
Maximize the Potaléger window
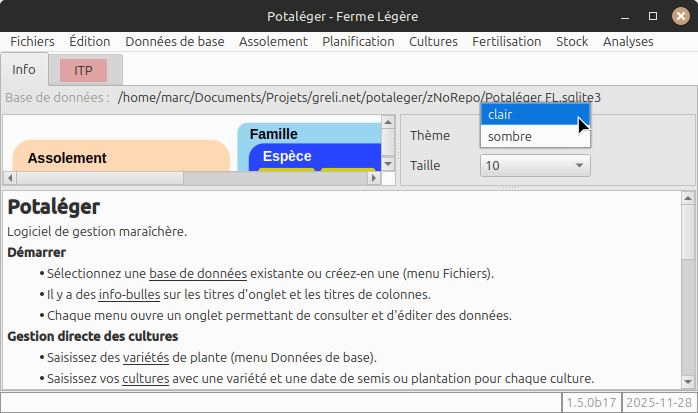tap(652, 16)
